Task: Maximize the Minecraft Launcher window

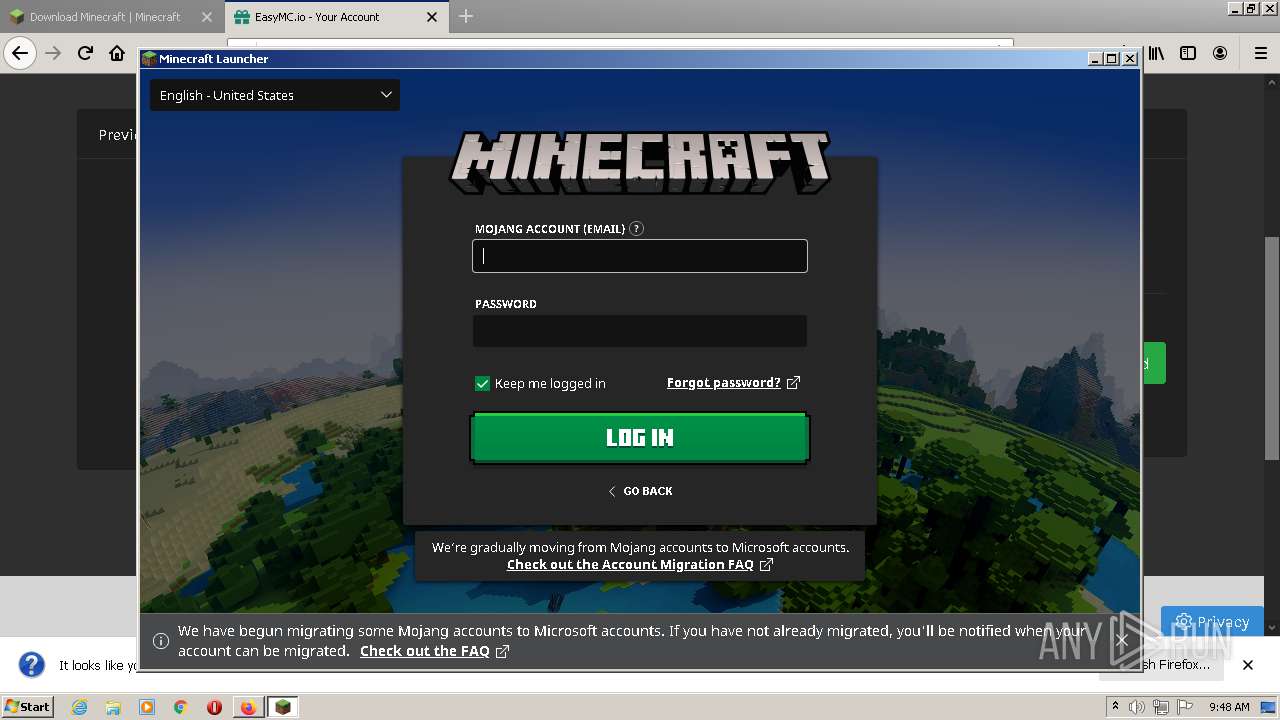Action: (1112, 59)
